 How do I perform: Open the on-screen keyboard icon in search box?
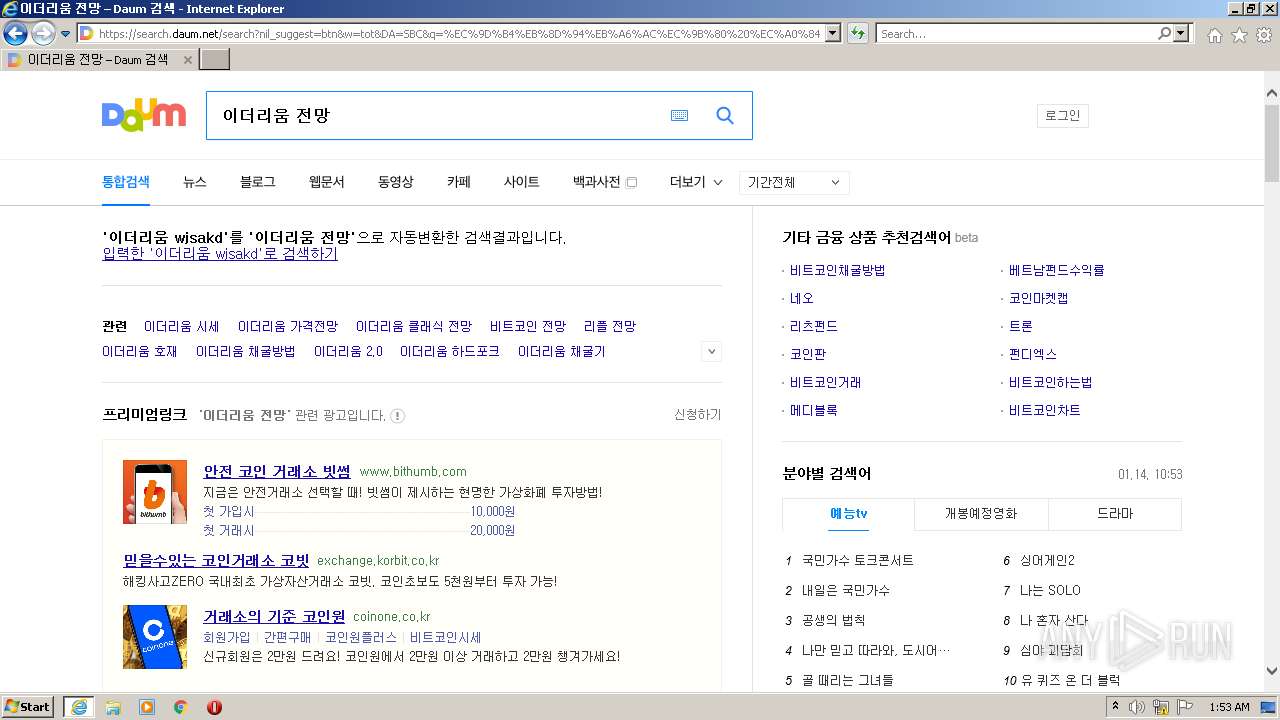[x=679, y=116]
